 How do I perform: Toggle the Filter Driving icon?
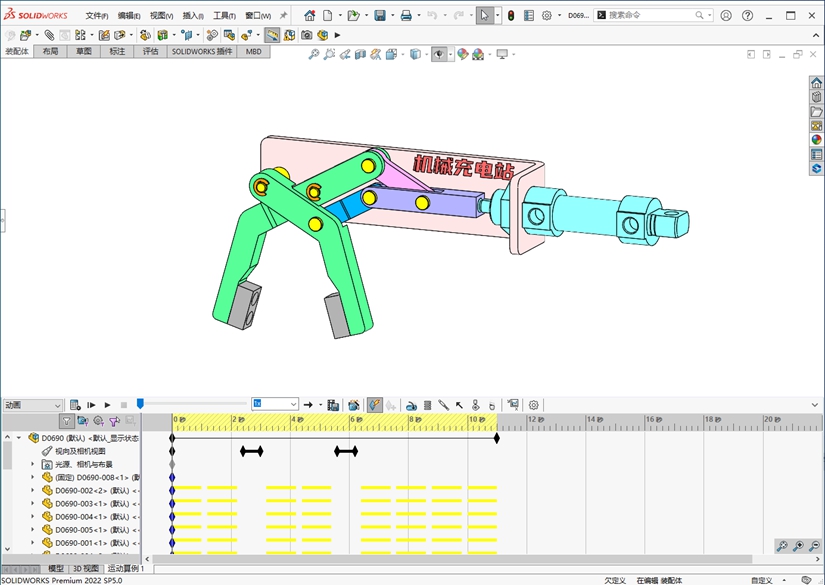pyautogui.click(x=98, y=421)
